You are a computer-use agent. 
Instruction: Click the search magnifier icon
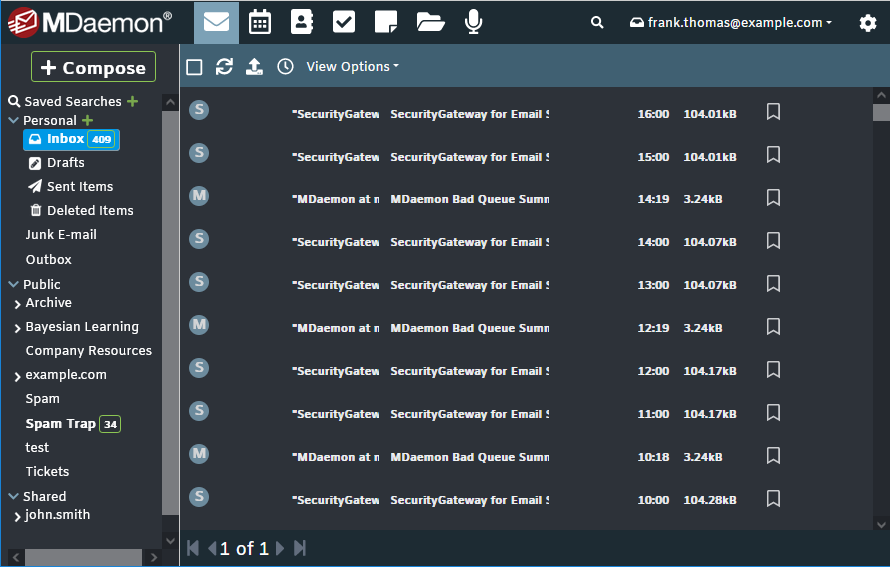click(x=597, y=22)
